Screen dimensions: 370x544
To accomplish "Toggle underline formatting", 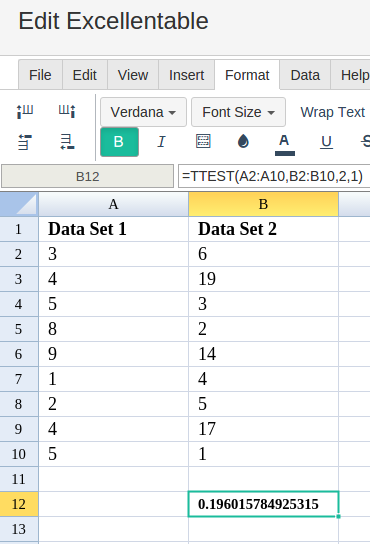I will (x=326, y=142).
